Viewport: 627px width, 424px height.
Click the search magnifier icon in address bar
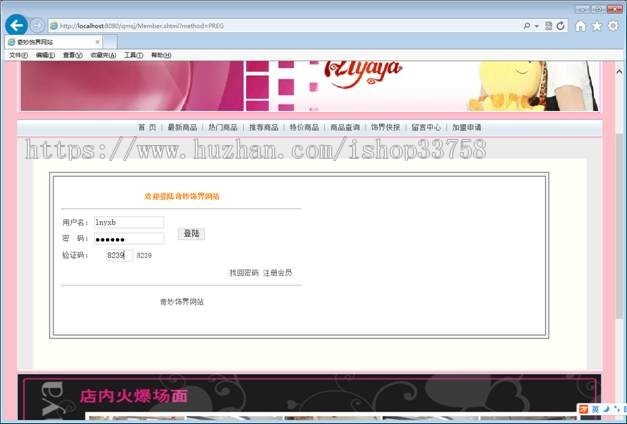tap(527, 26)
